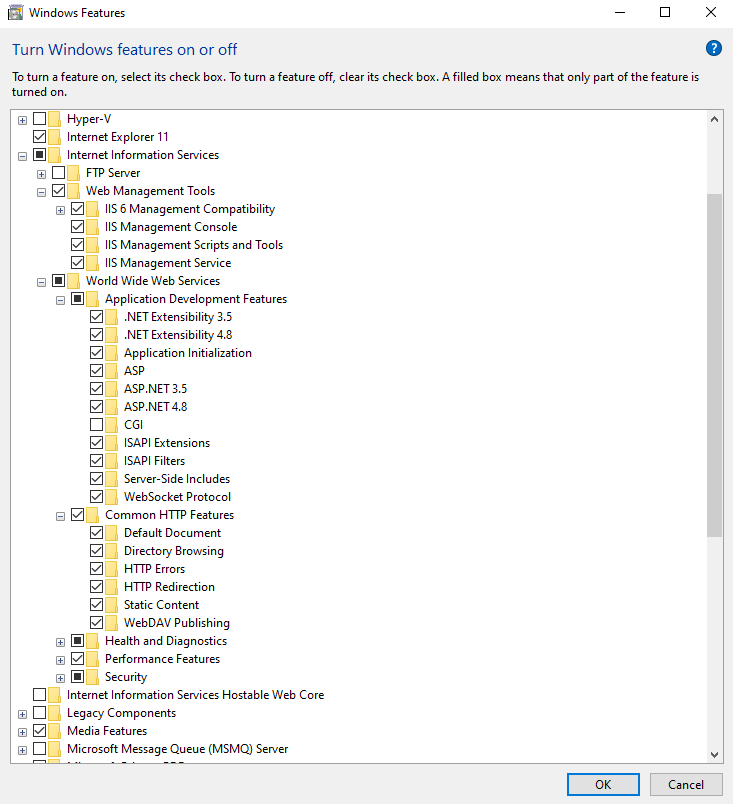
Task: Click the blue help question mark icon
Action: pos(714,49)
